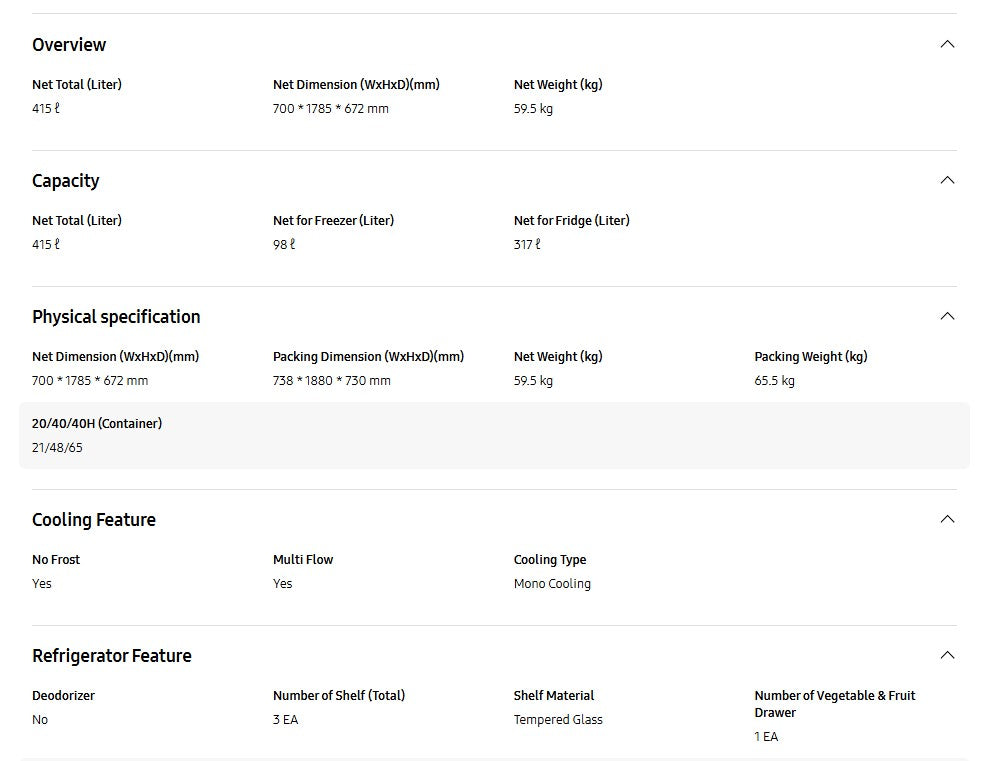Screen dimensions: 999x761
Task: Click the Net for Freezer (Liter) label
Action: point(333,221)
